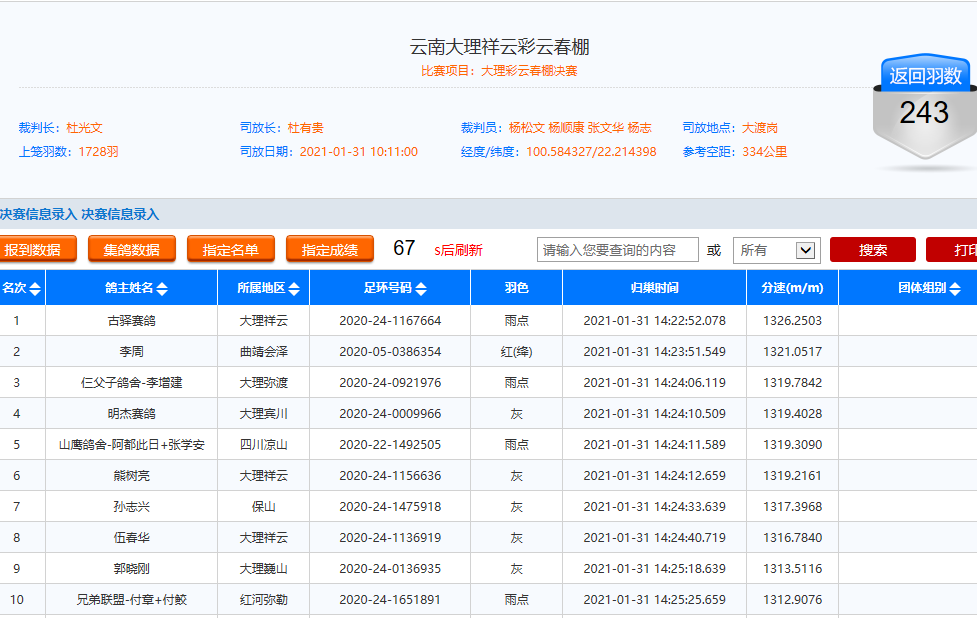The width and height of the screenshot is (977, 618).
Task: Click the 参考空距 334公里 value
Action: 765,152
